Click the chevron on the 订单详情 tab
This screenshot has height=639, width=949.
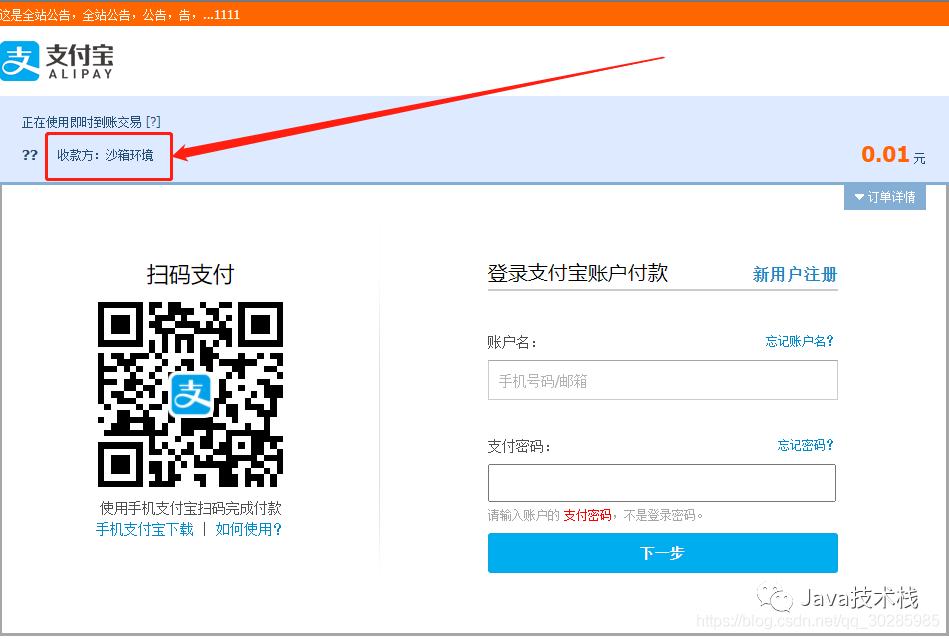point(859,197)
